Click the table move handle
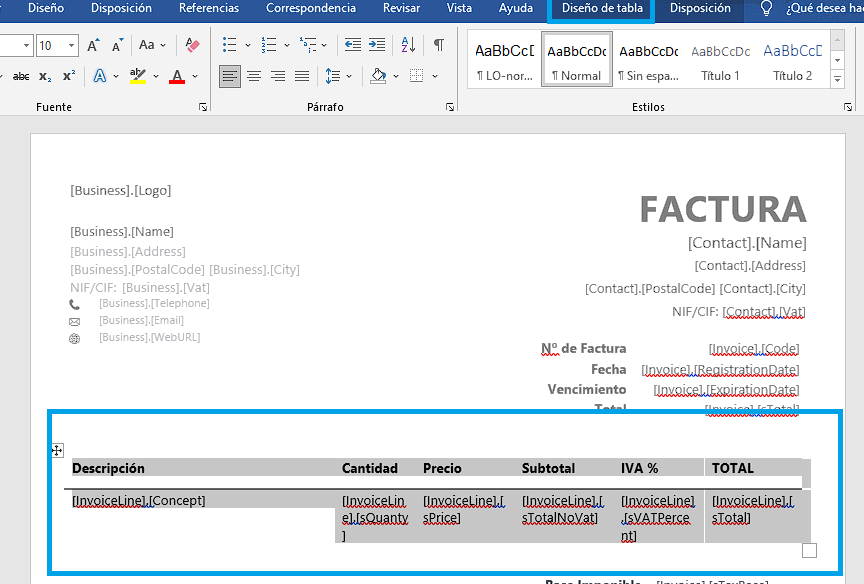Screen dimensions: 864x584 click(x=57, y=451)
